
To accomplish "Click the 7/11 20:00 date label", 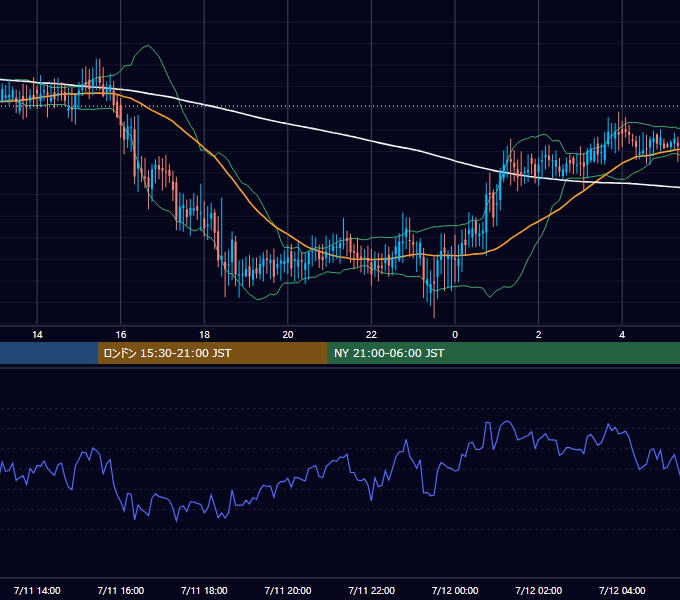I will click(x=288, y=590).
